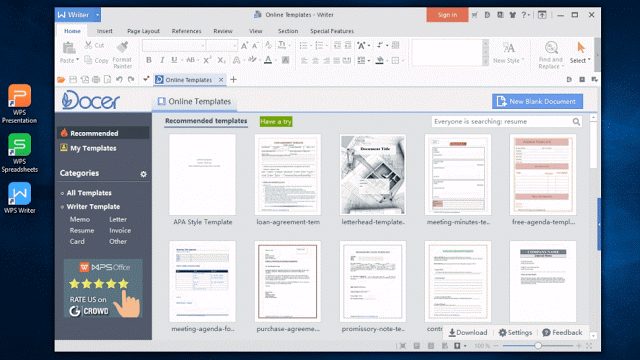Click the Grow Font icon
The image size is (640, 360).
[244, 45]
